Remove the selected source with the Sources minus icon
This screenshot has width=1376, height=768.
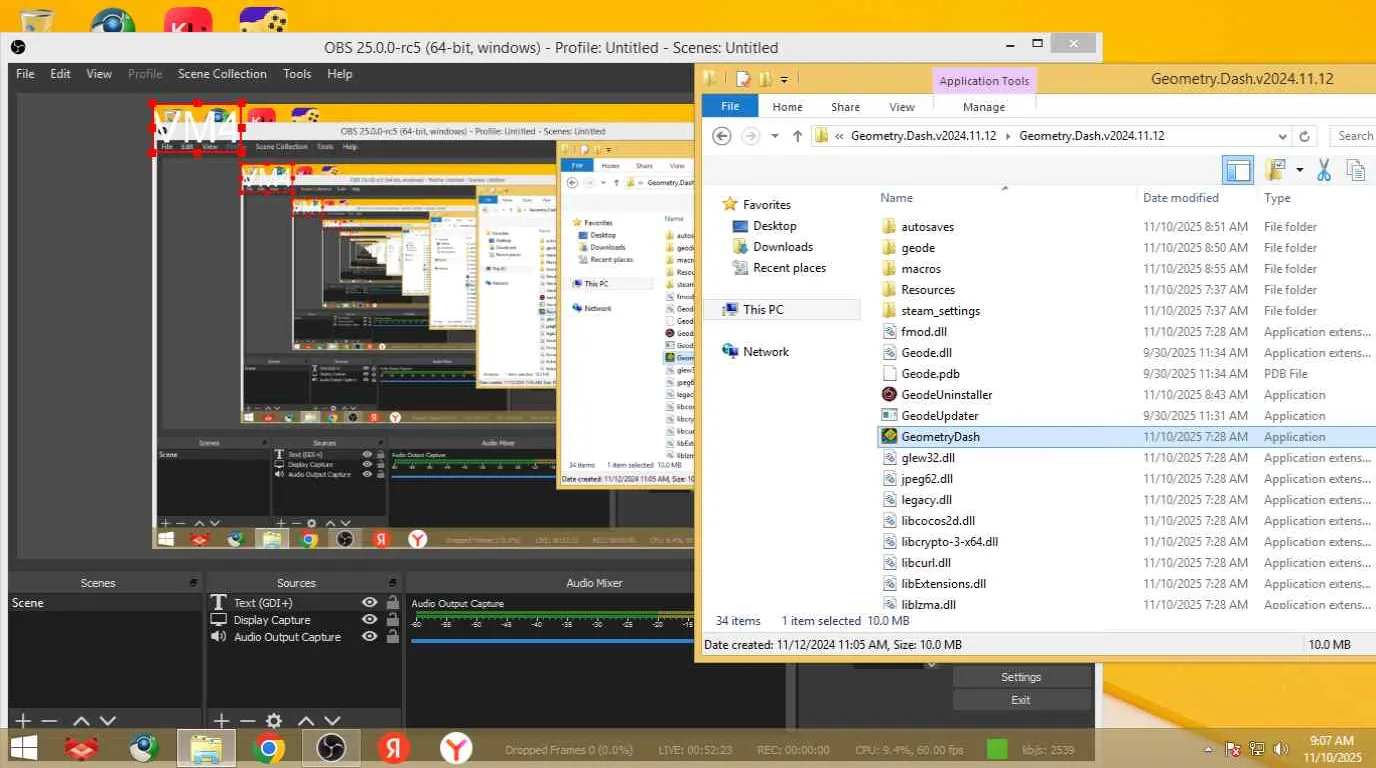pos(247,720)
